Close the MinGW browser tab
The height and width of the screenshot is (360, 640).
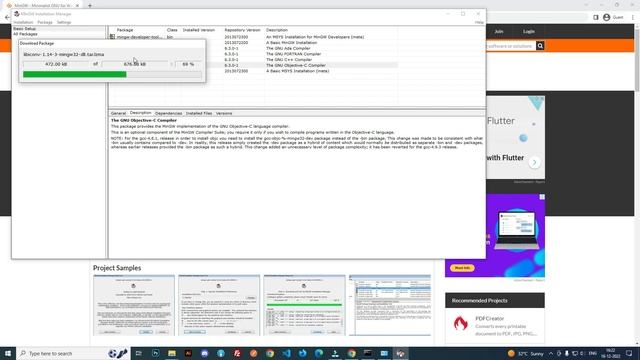pyautogui.click(x=77, y=6)
